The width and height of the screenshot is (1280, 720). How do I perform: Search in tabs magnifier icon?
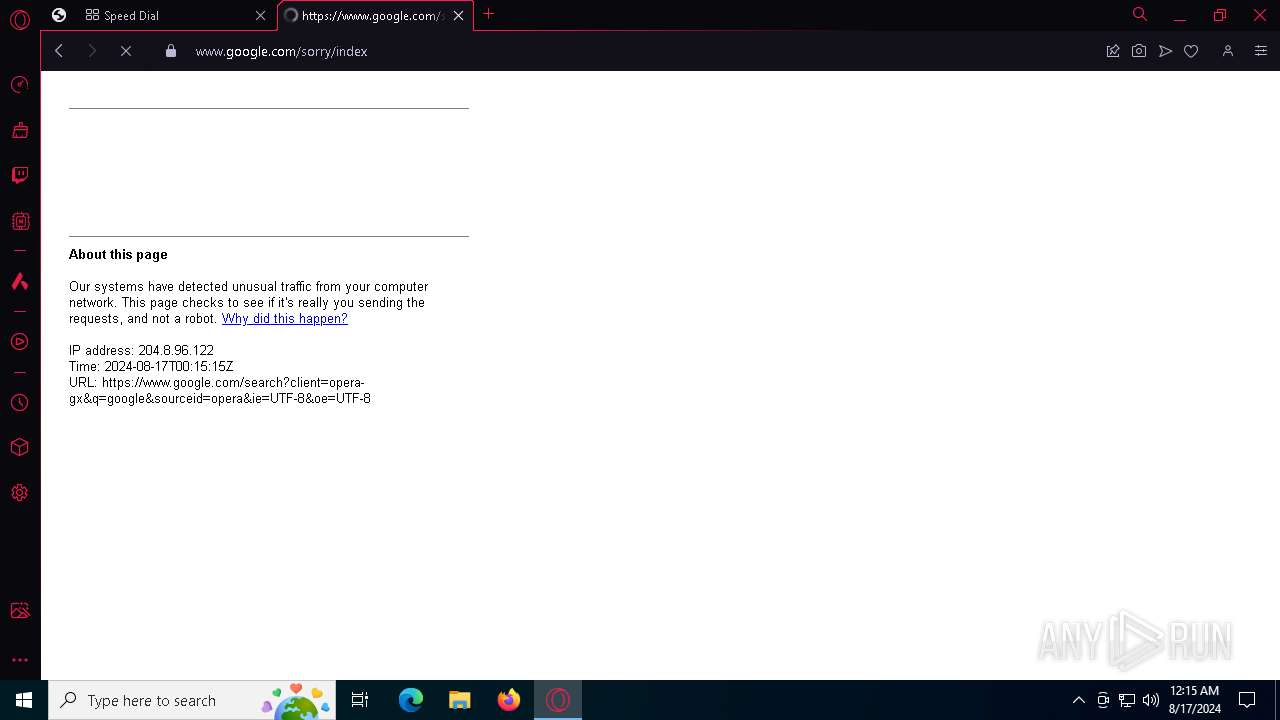1139,15
